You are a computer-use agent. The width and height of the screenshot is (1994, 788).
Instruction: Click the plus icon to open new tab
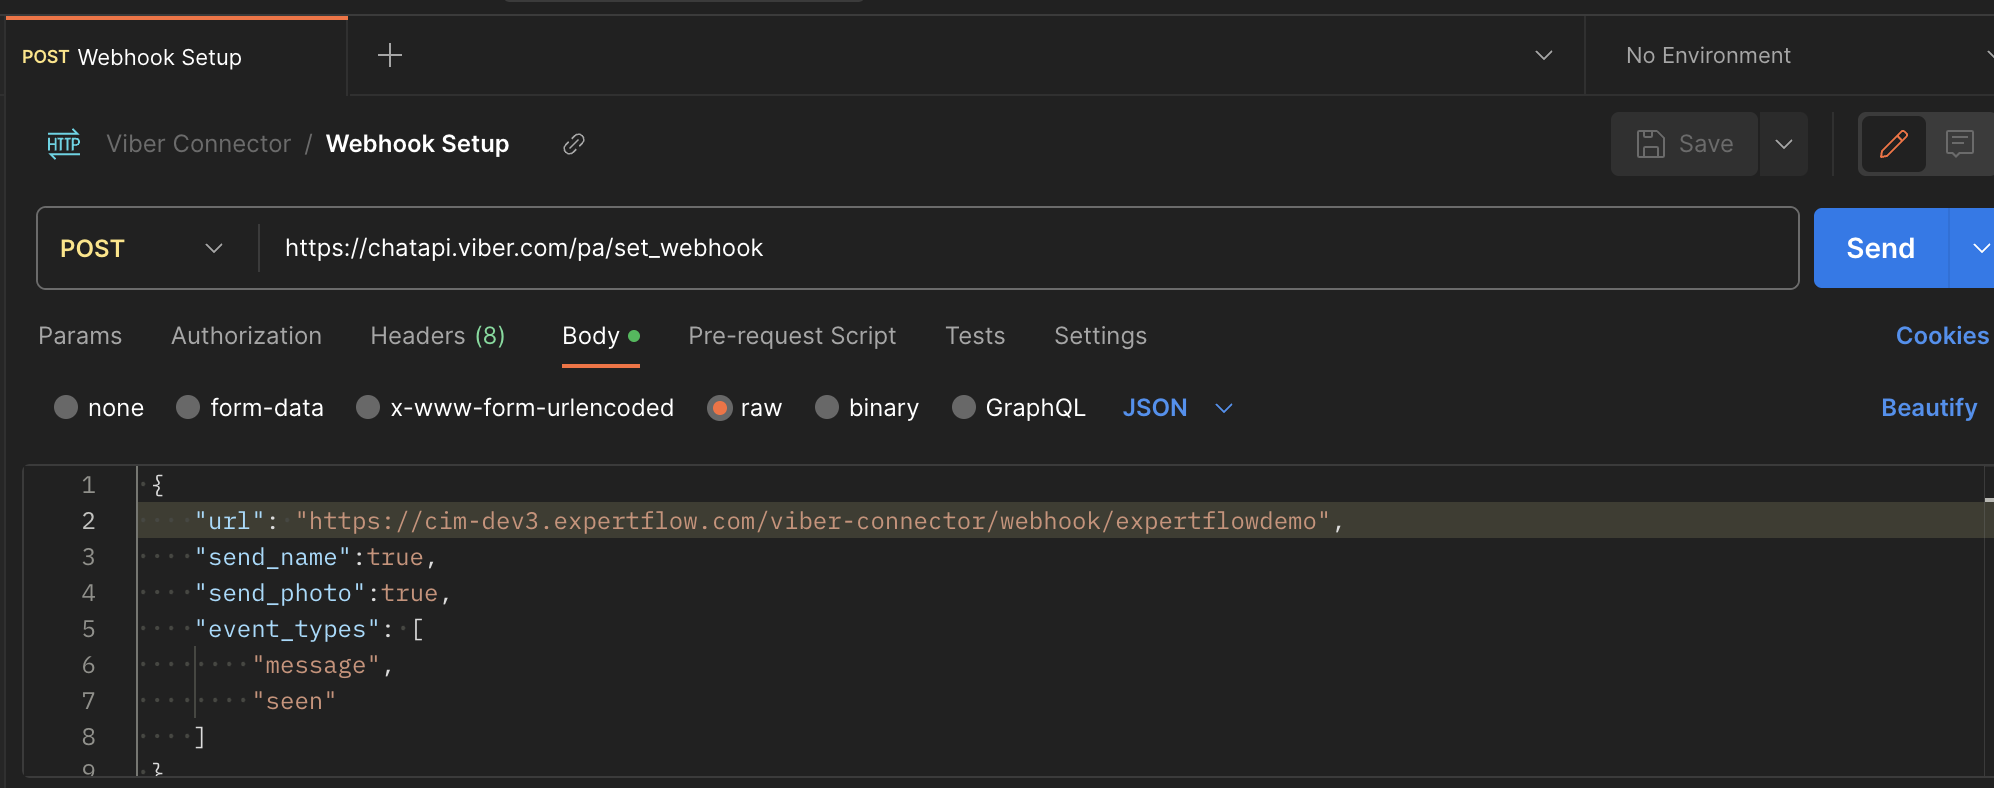[x=389, y=55]
